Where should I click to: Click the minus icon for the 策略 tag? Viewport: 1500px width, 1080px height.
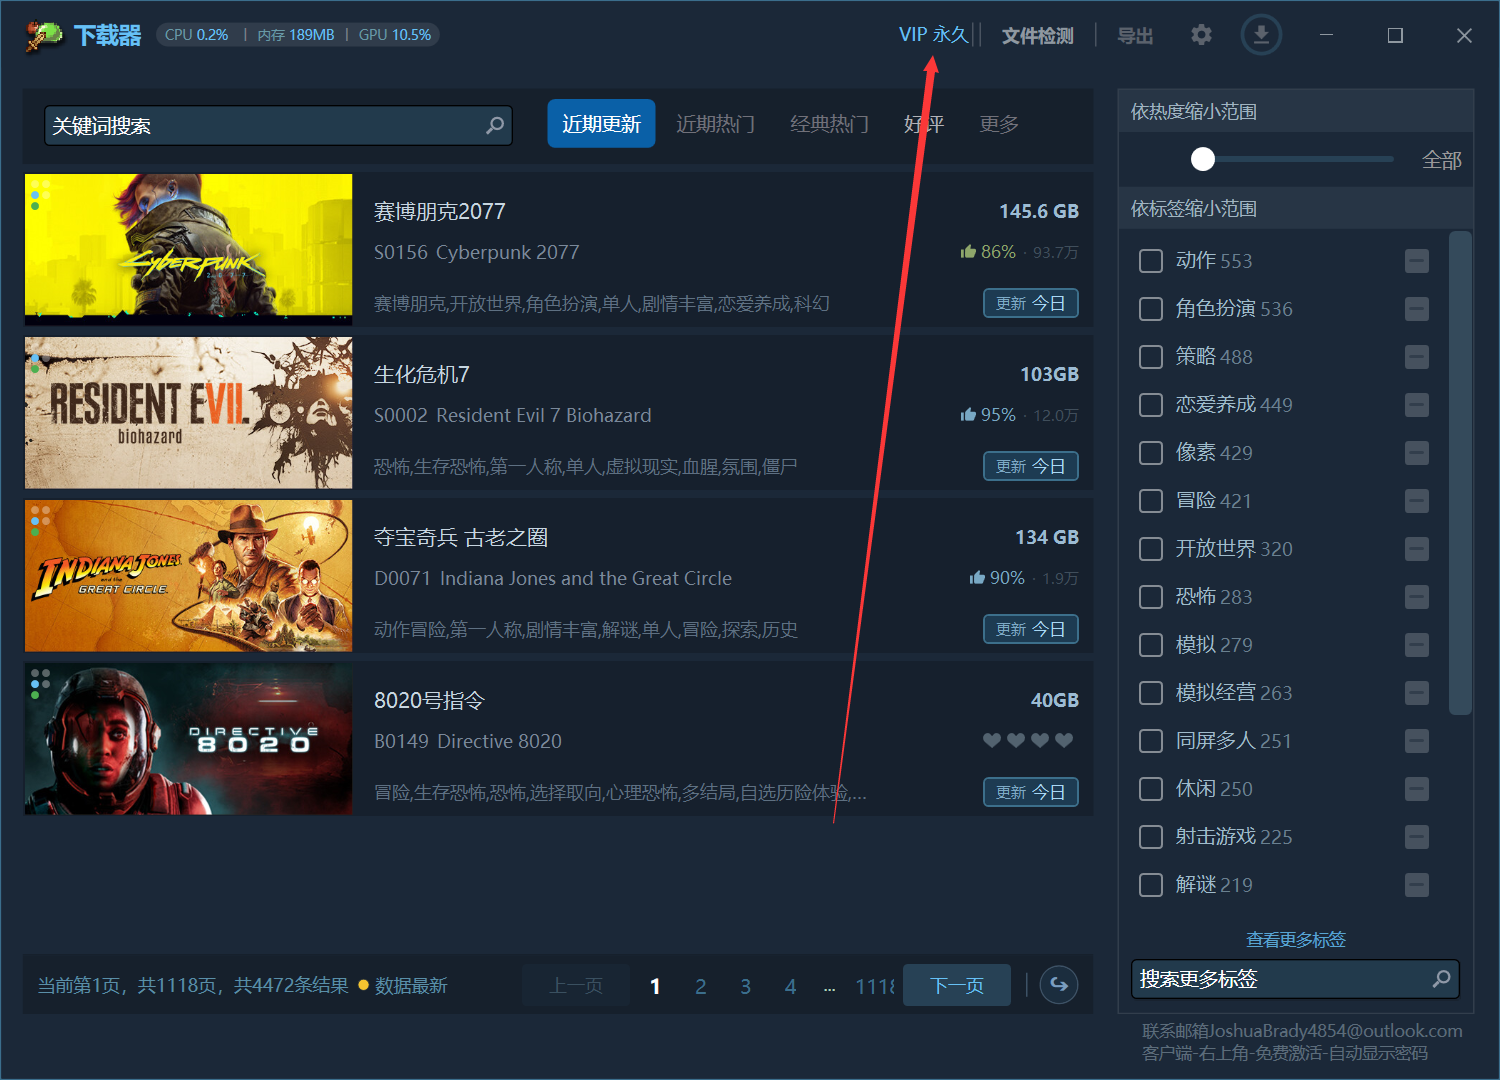tap(1417, 357)
